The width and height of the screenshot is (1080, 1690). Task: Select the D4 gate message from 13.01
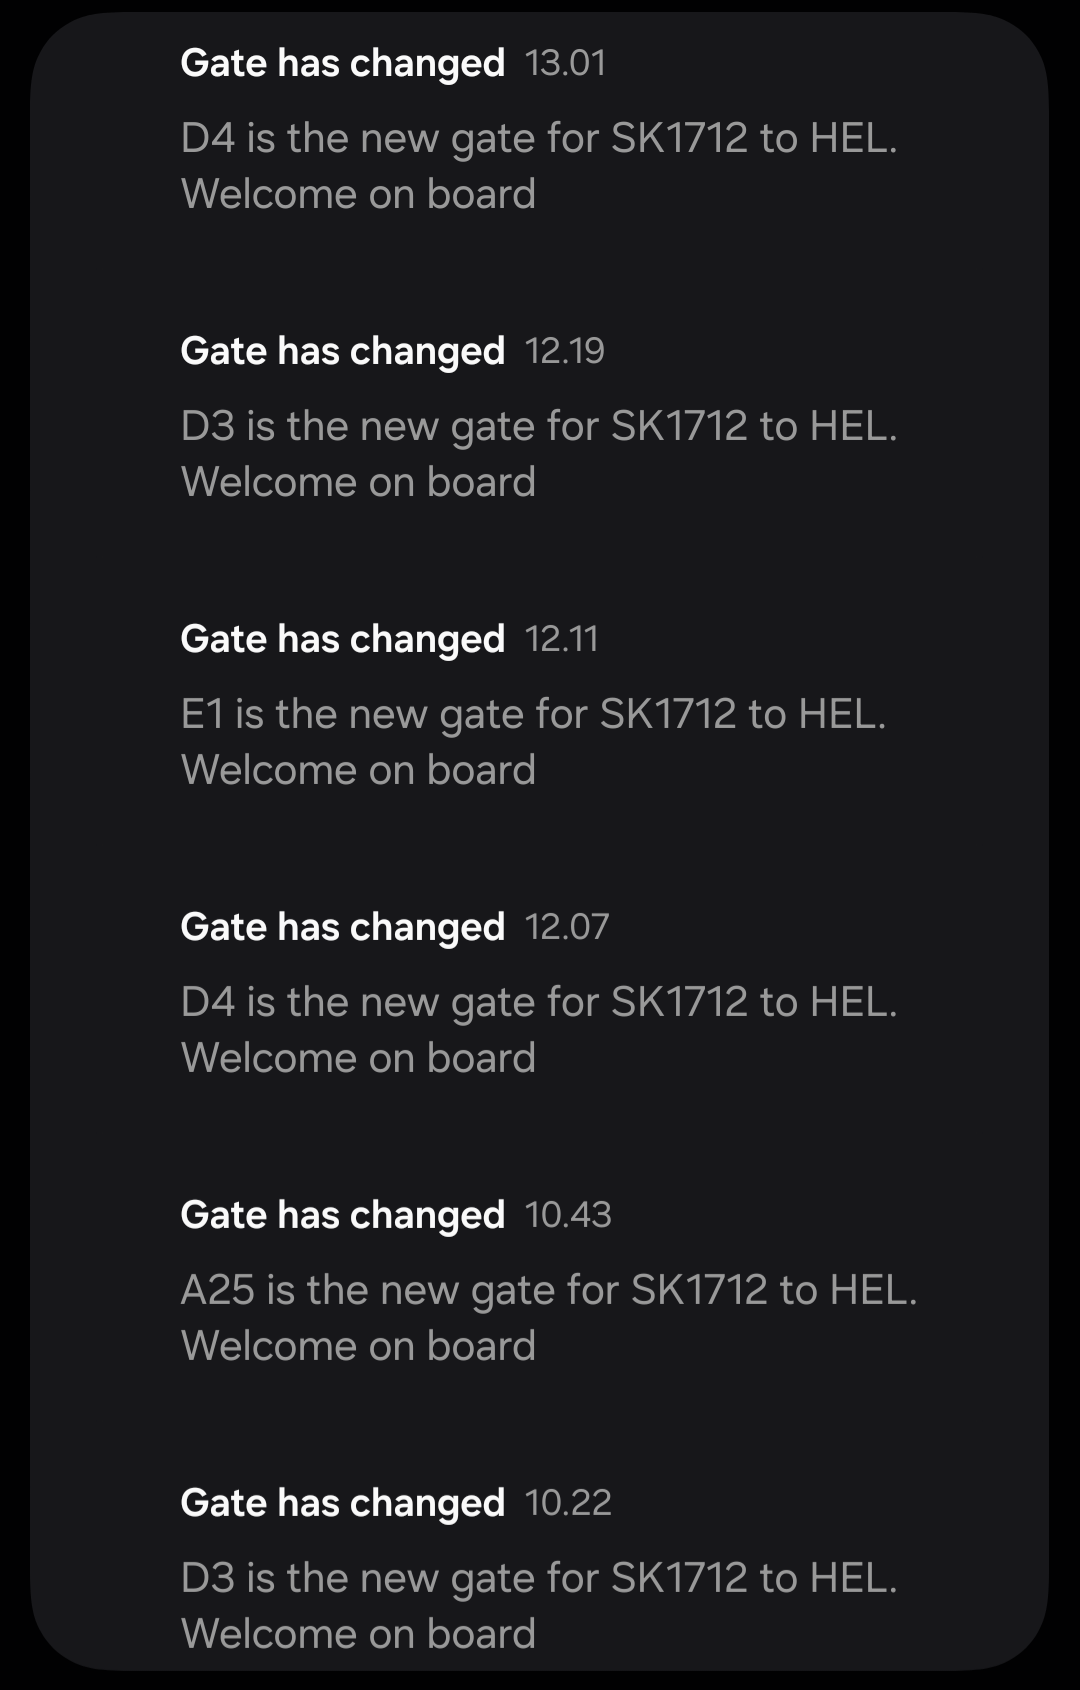[539, 138]
